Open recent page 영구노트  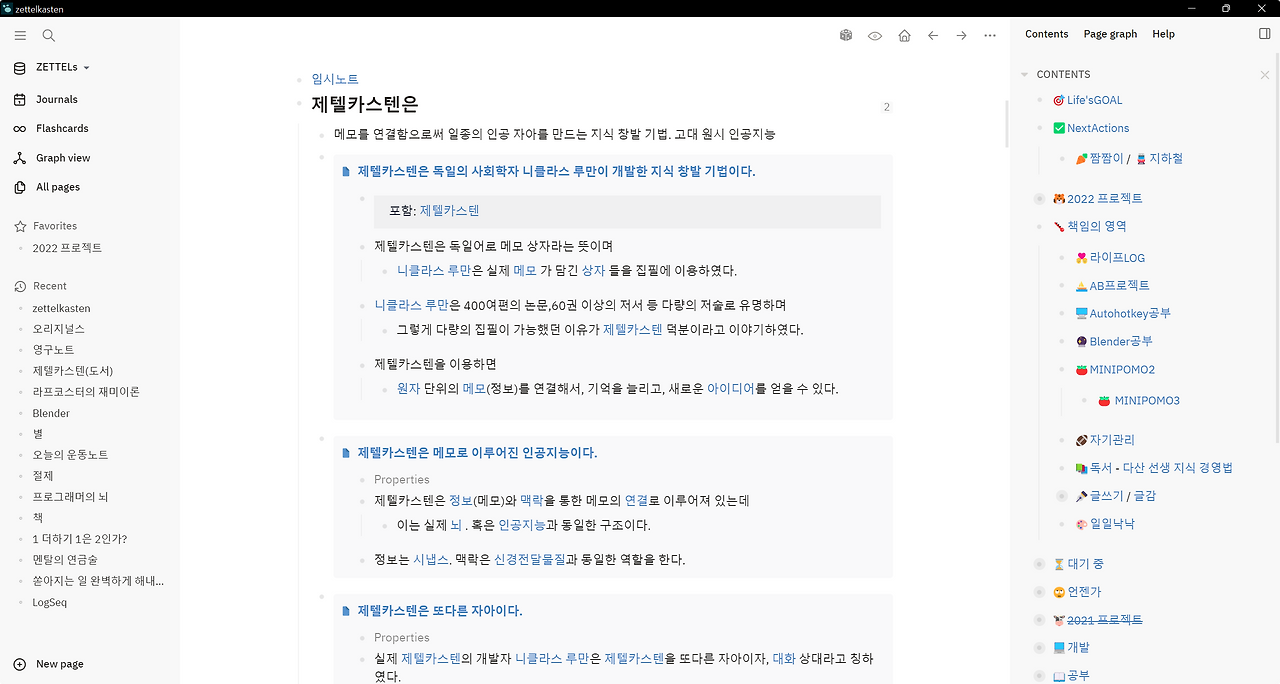pyautogui.click(x=53, y=350)
